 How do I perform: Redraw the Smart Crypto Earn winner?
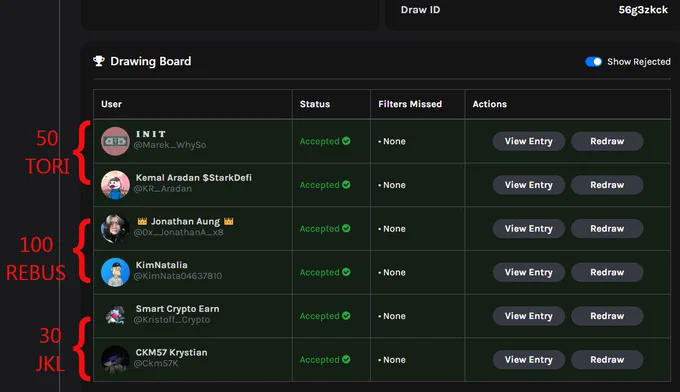607,316
